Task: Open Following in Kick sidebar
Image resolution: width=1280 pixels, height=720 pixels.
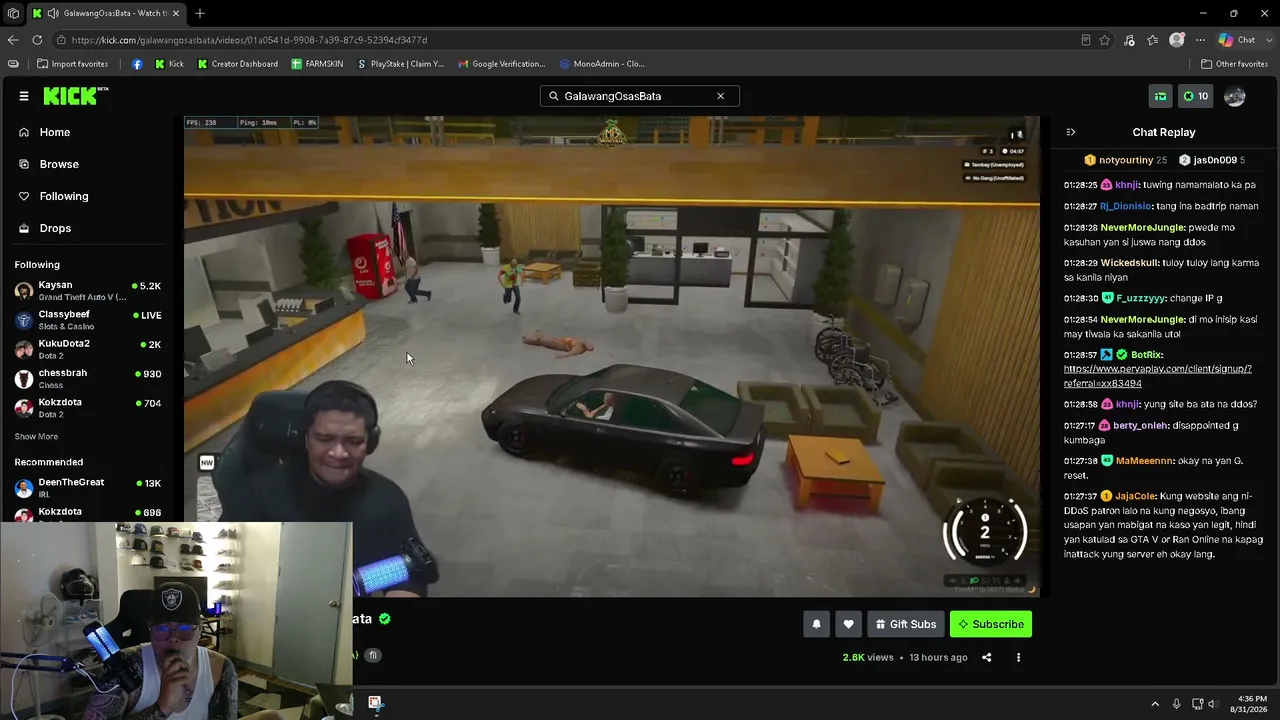Action: (x=64, y=196)
